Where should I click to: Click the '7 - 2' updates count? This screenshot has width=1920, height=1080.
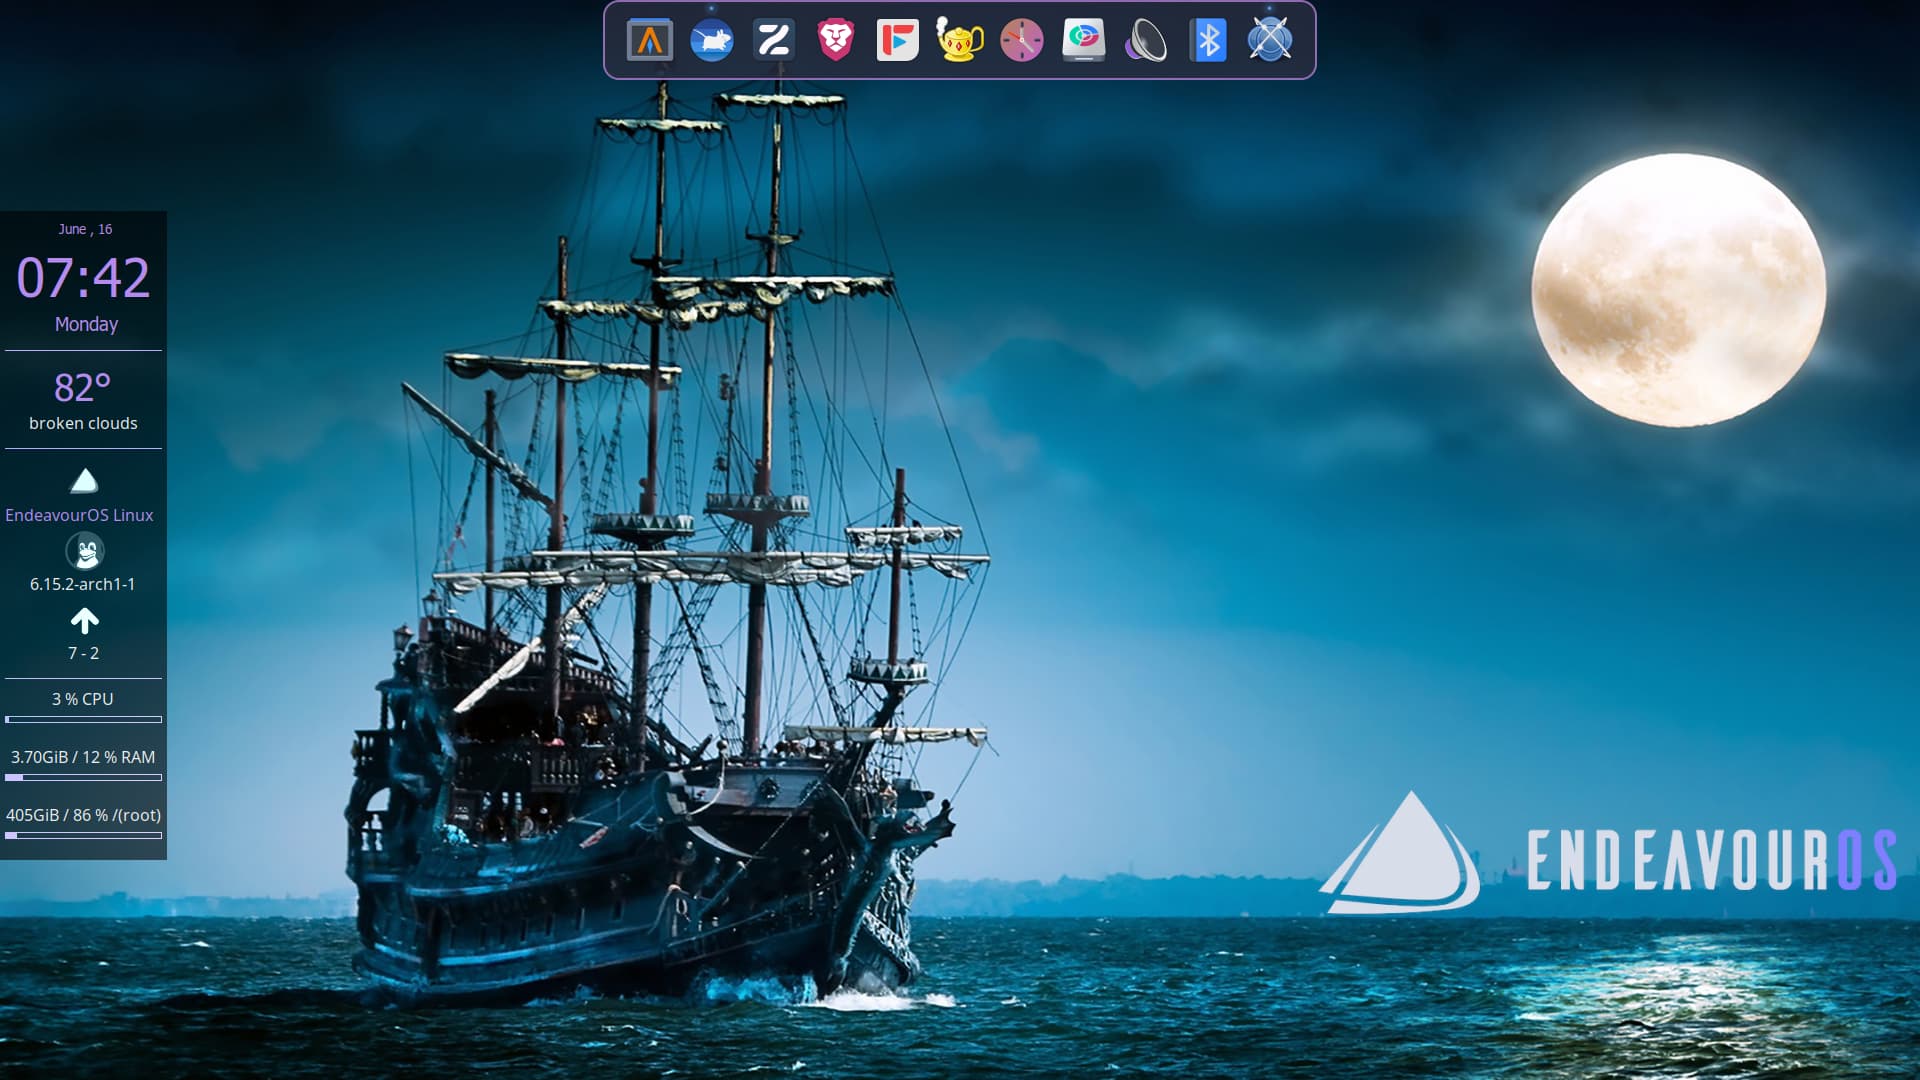click(x=83, y=653)
